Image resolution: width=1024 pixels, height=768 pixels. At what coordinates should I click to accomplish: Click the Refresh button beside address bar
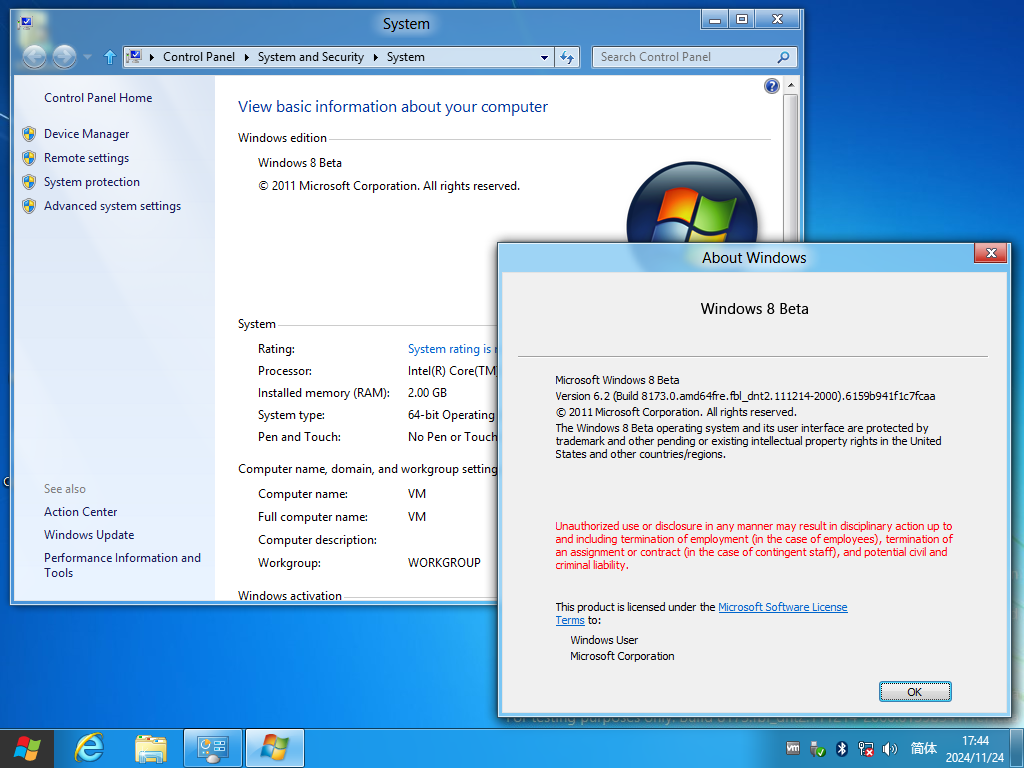pos(567,57)
